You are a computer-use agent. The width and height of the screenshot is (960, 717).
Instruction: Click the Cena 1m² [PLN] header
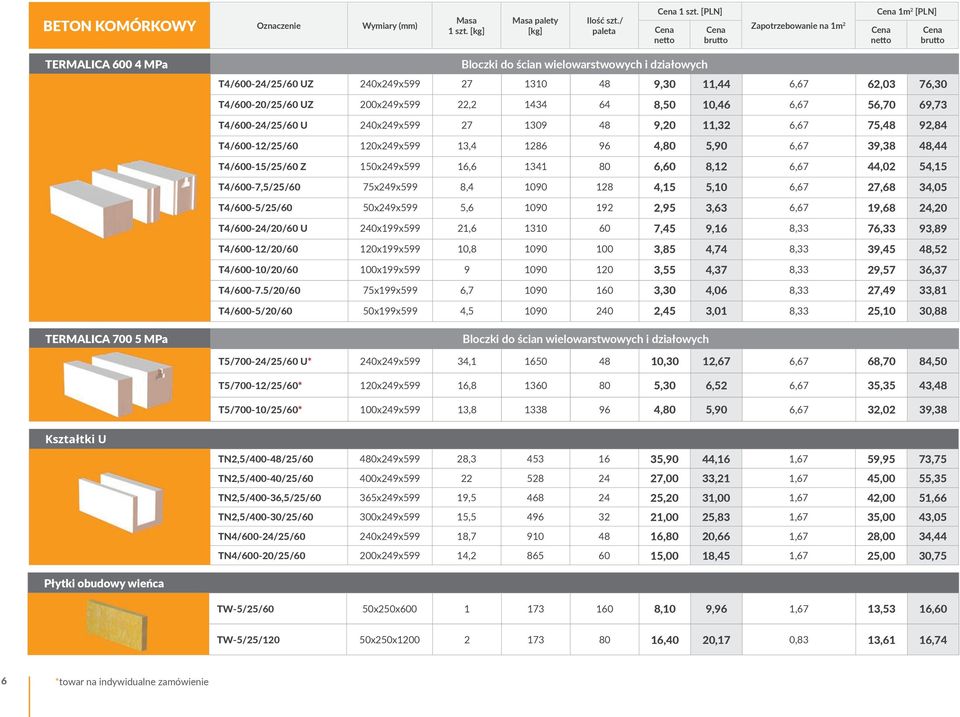[x=906, y=11]
